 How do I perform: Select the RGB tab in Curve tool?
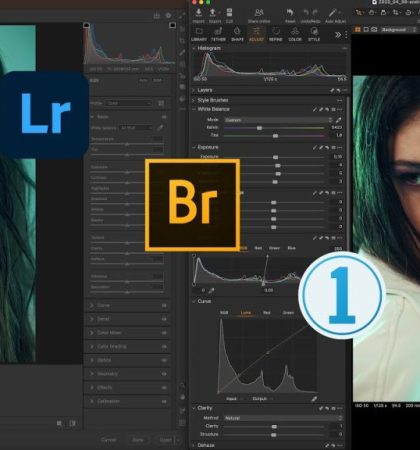pyautogui.click(x=224, y=313)
